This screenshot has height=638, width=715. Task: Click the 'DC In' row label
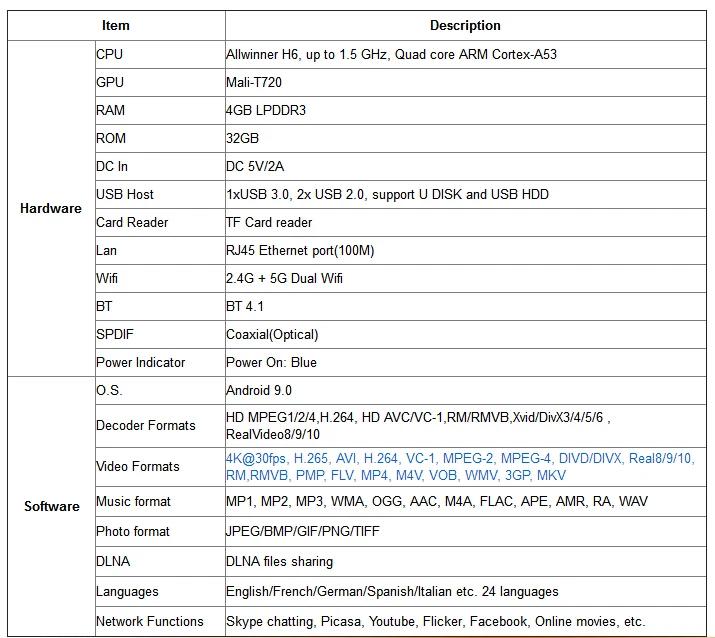pos(112,166)
